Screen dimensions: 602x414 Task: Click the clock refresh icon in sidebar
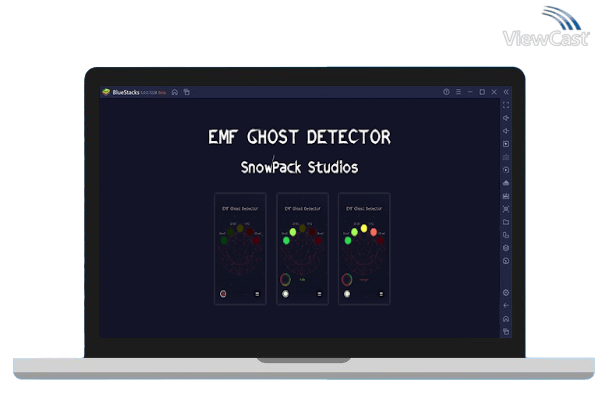(x=506, y=261)
